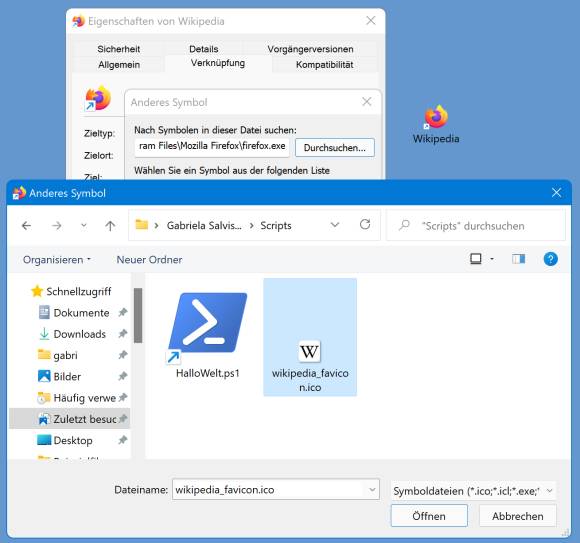Image resolution: width=580 pixels, height=543 pixels.
Task: Toggle the preview pane icon
Action: (x=518, y=259)
